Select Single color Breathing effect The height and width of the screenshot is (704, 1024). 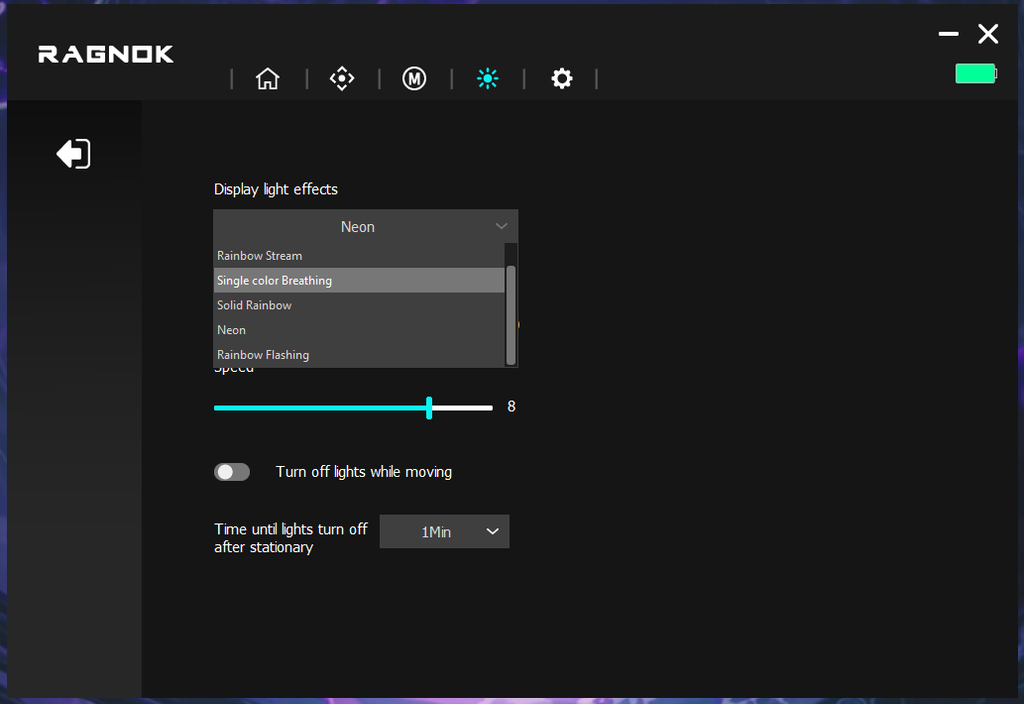pos(359,280)
